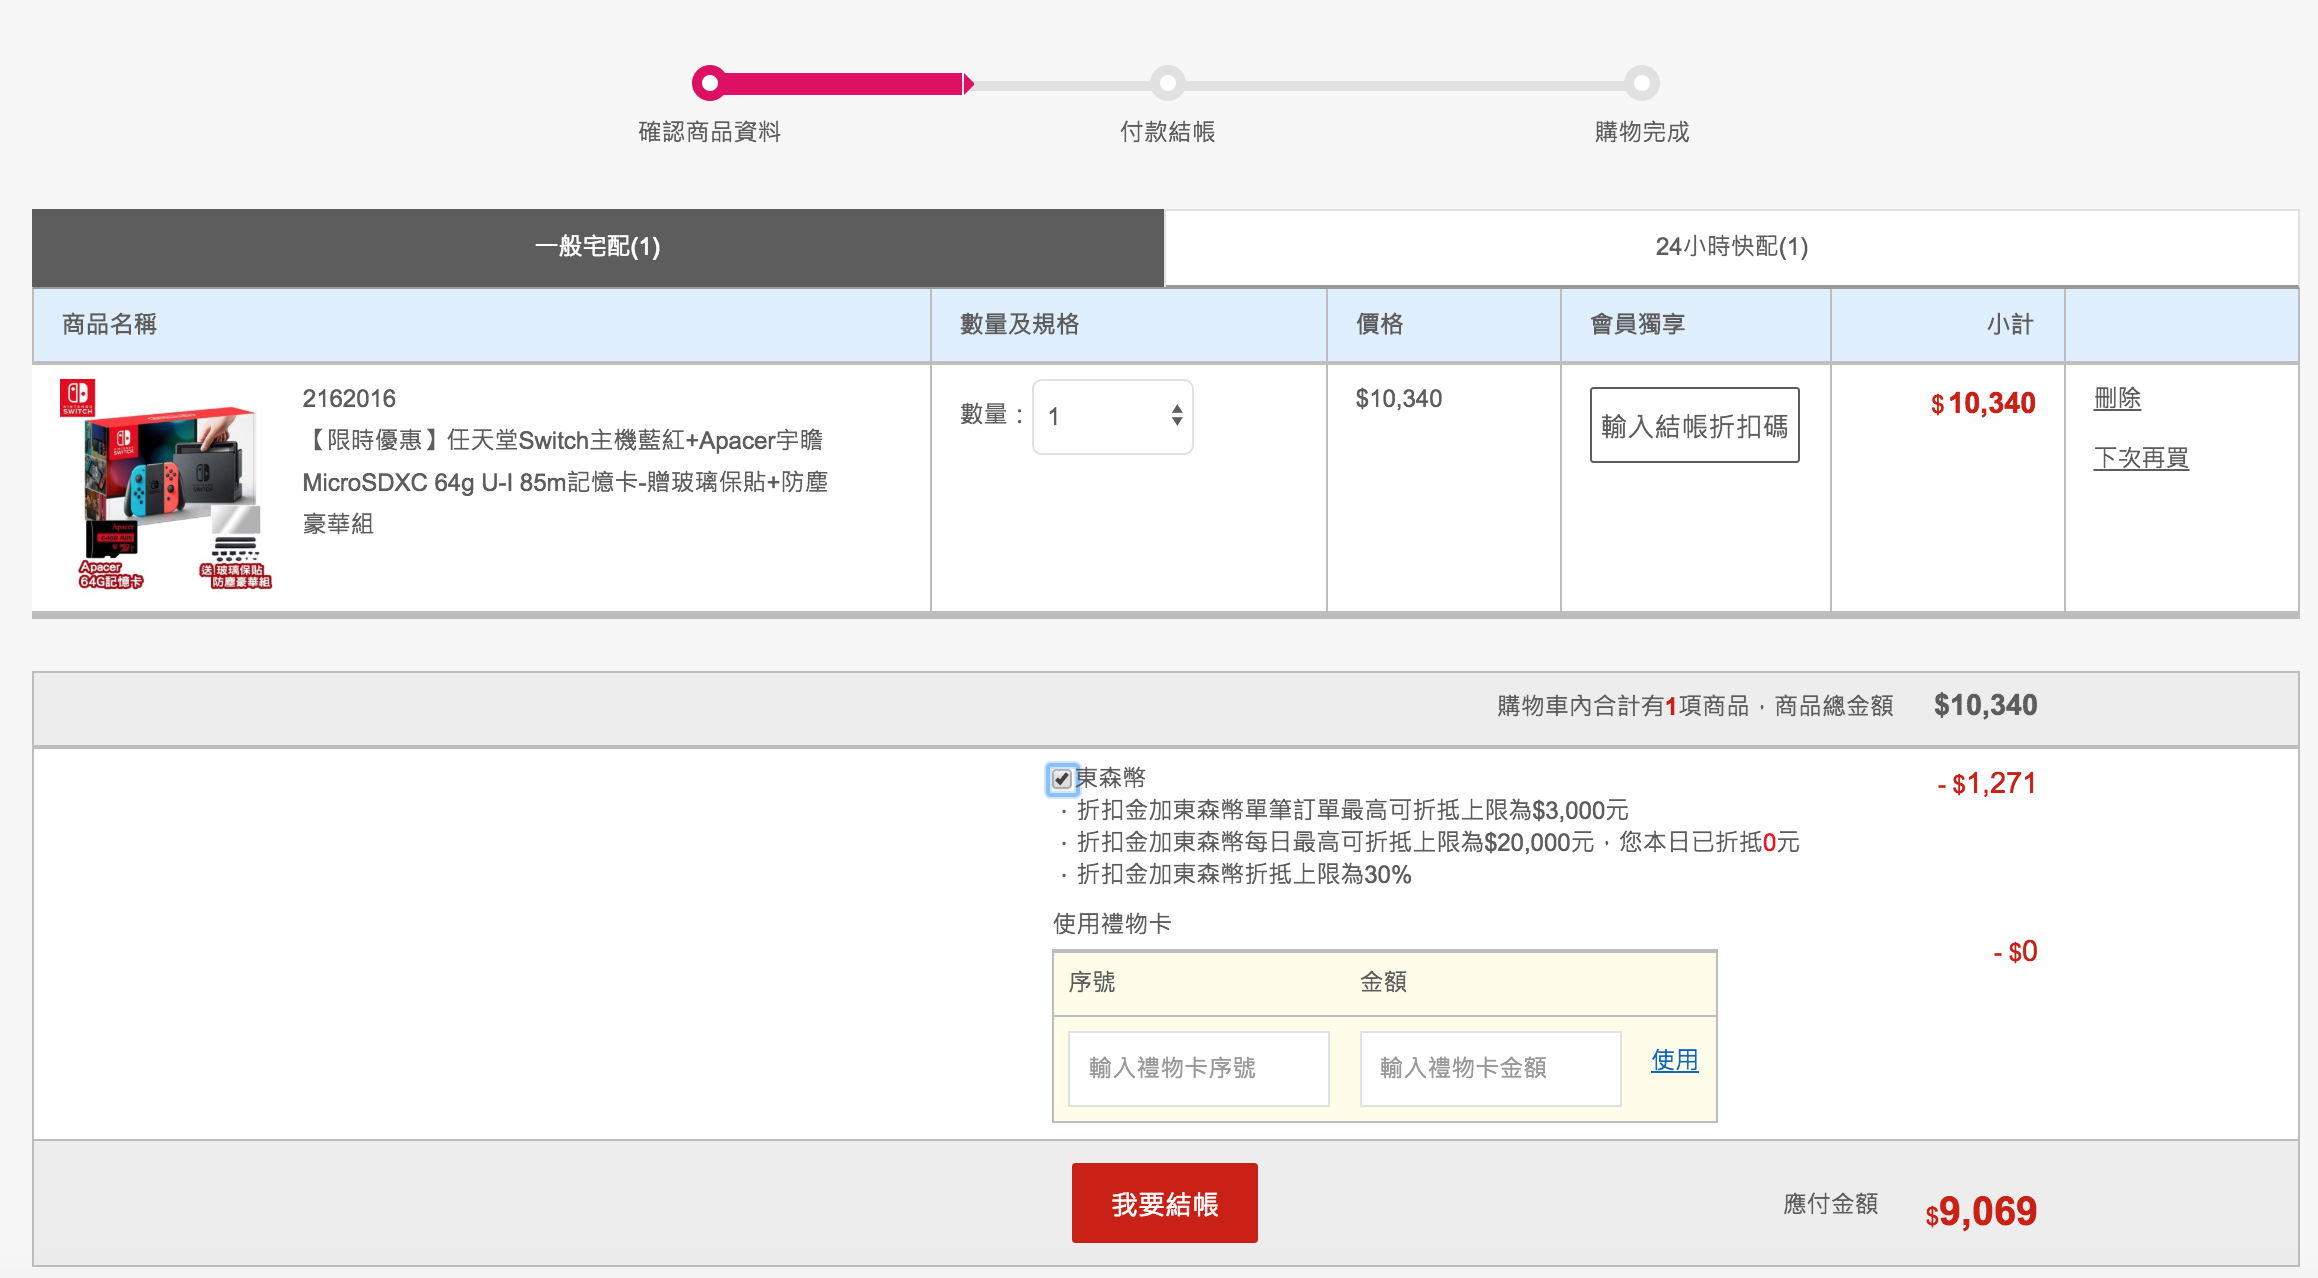Click the gift card amount field
The width and height of the screenshot is (2318, 1278).
(1490, 1068)
